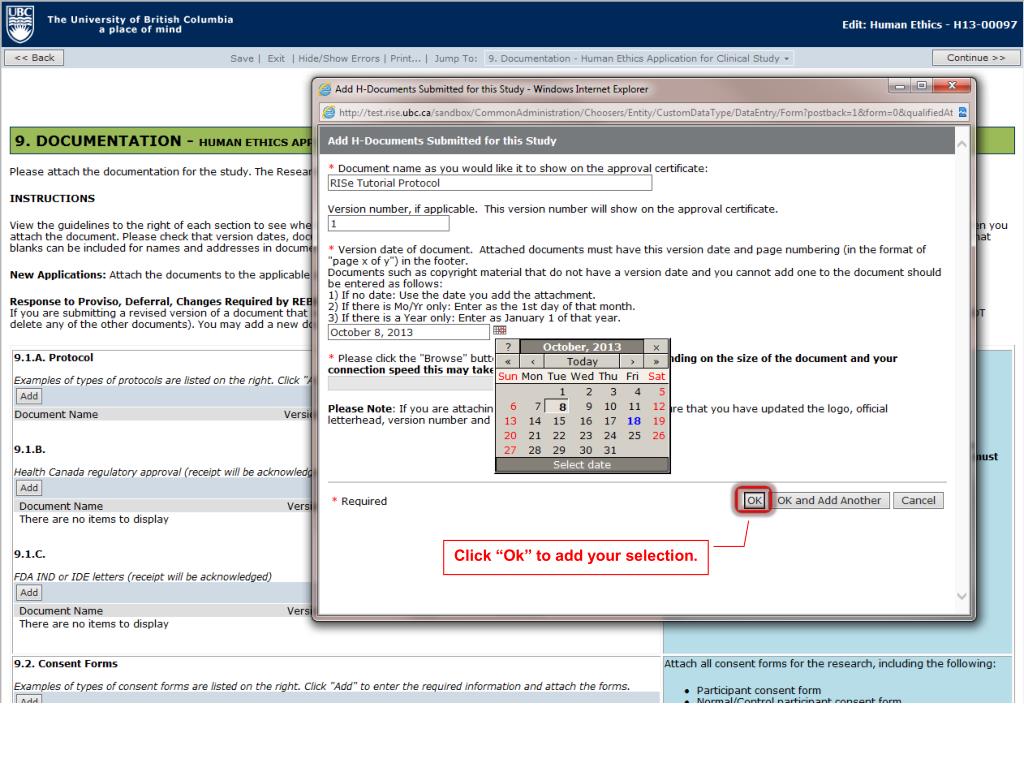Click the October, 2013 calendar title
This screenshot has height=768, width=1024.
tap(582, 347)
